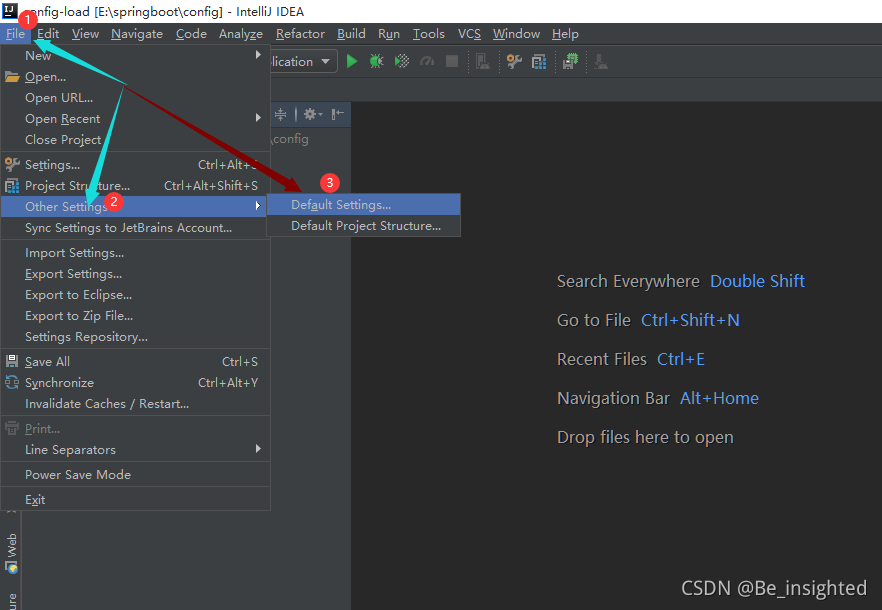Open the Analyze menu
This screenshot has width=882, height=610.
click(241, 34)
